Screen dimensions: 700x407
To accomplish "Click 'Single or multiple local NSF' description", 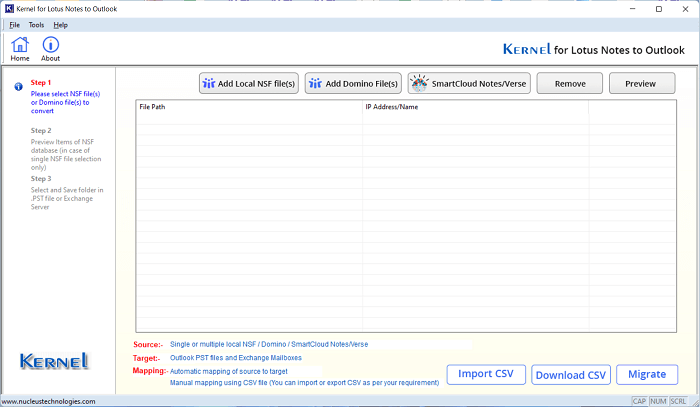I will pyautogui.click(x=269, y=344).
